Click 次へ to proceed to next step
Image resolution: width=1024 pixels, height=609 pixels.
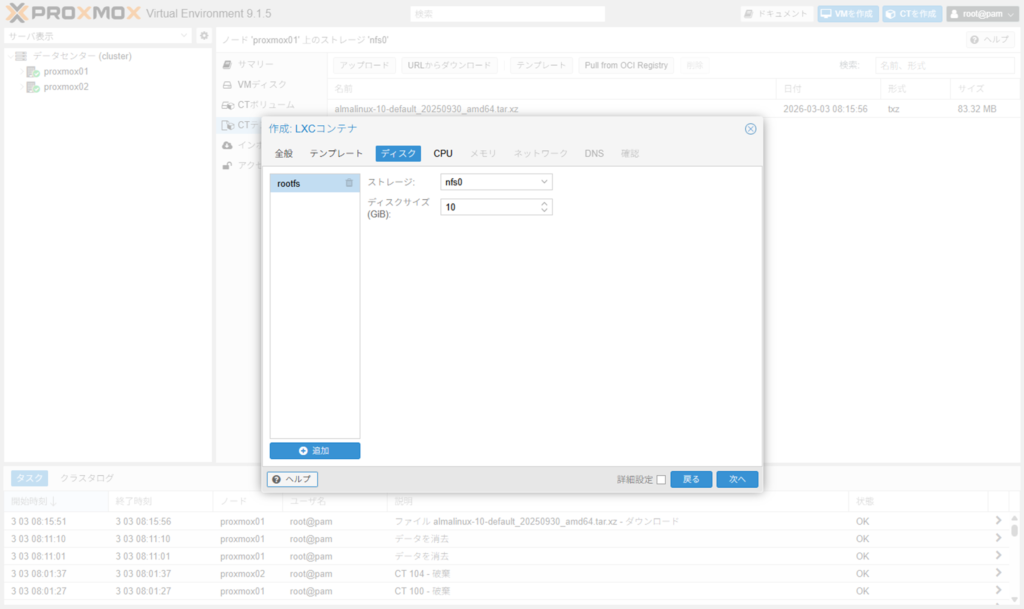coord(737,479)
